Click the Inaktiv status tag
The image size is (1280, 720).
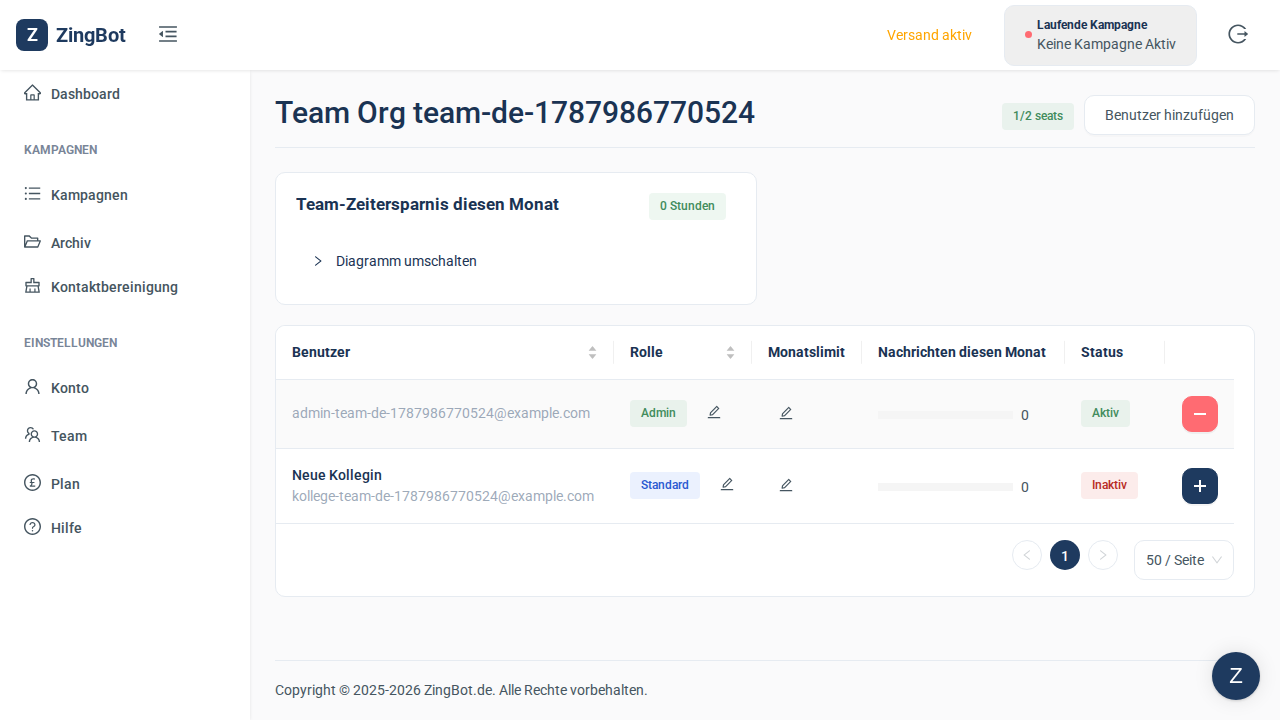(1109, 485)
